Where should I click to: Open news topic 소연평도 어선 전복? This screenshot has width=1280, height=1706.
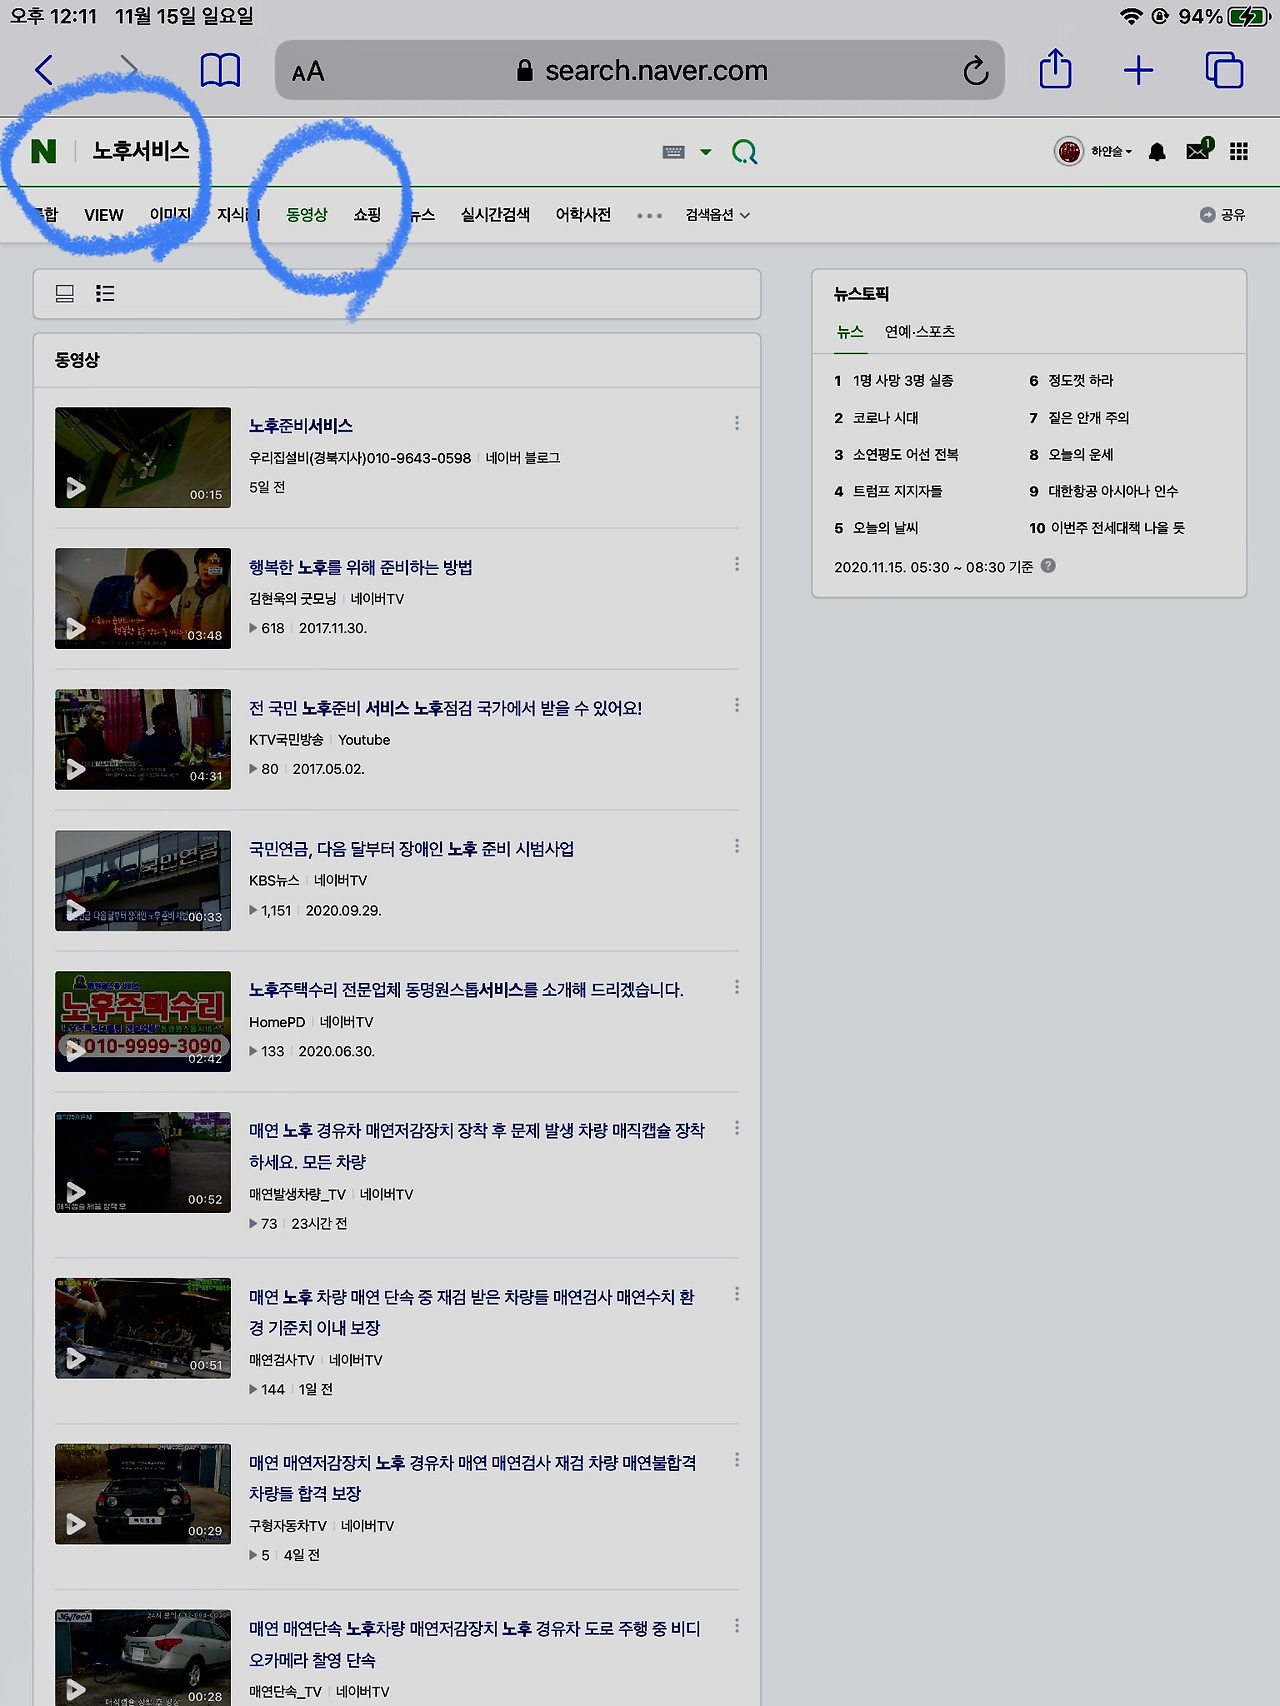click(x=906, y=455)
